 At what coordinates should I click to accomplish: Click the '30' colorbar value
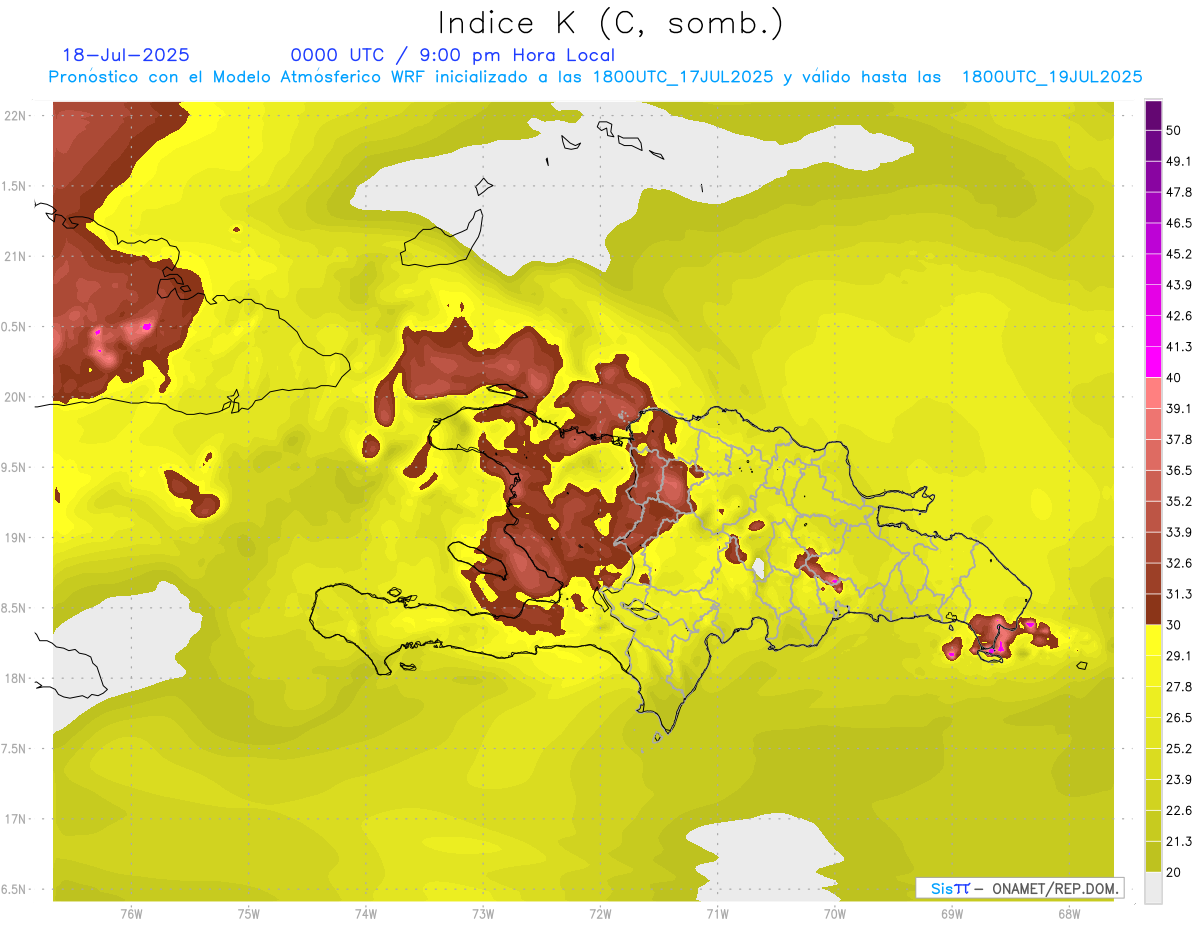point(1175,625)
